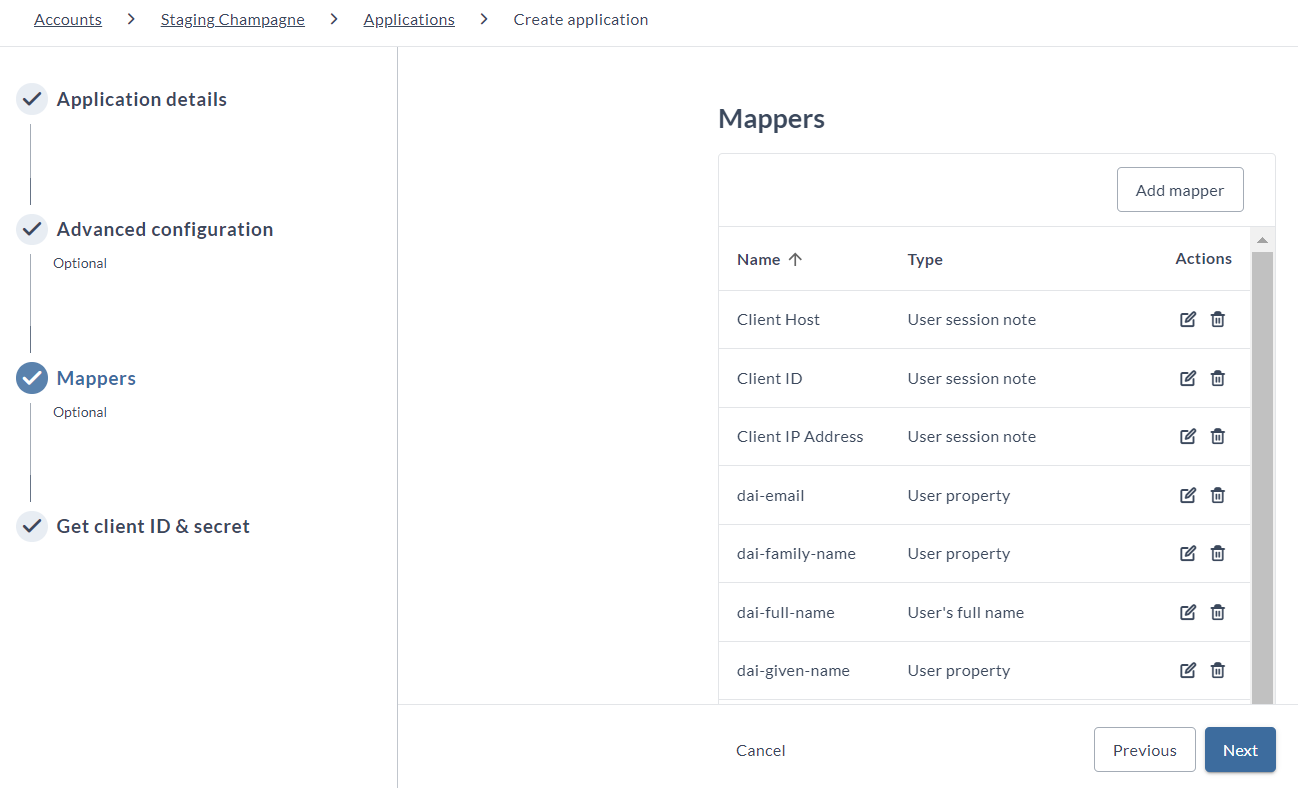
Task: Click the Create application breadcrumb text
Action: point(581,20)
